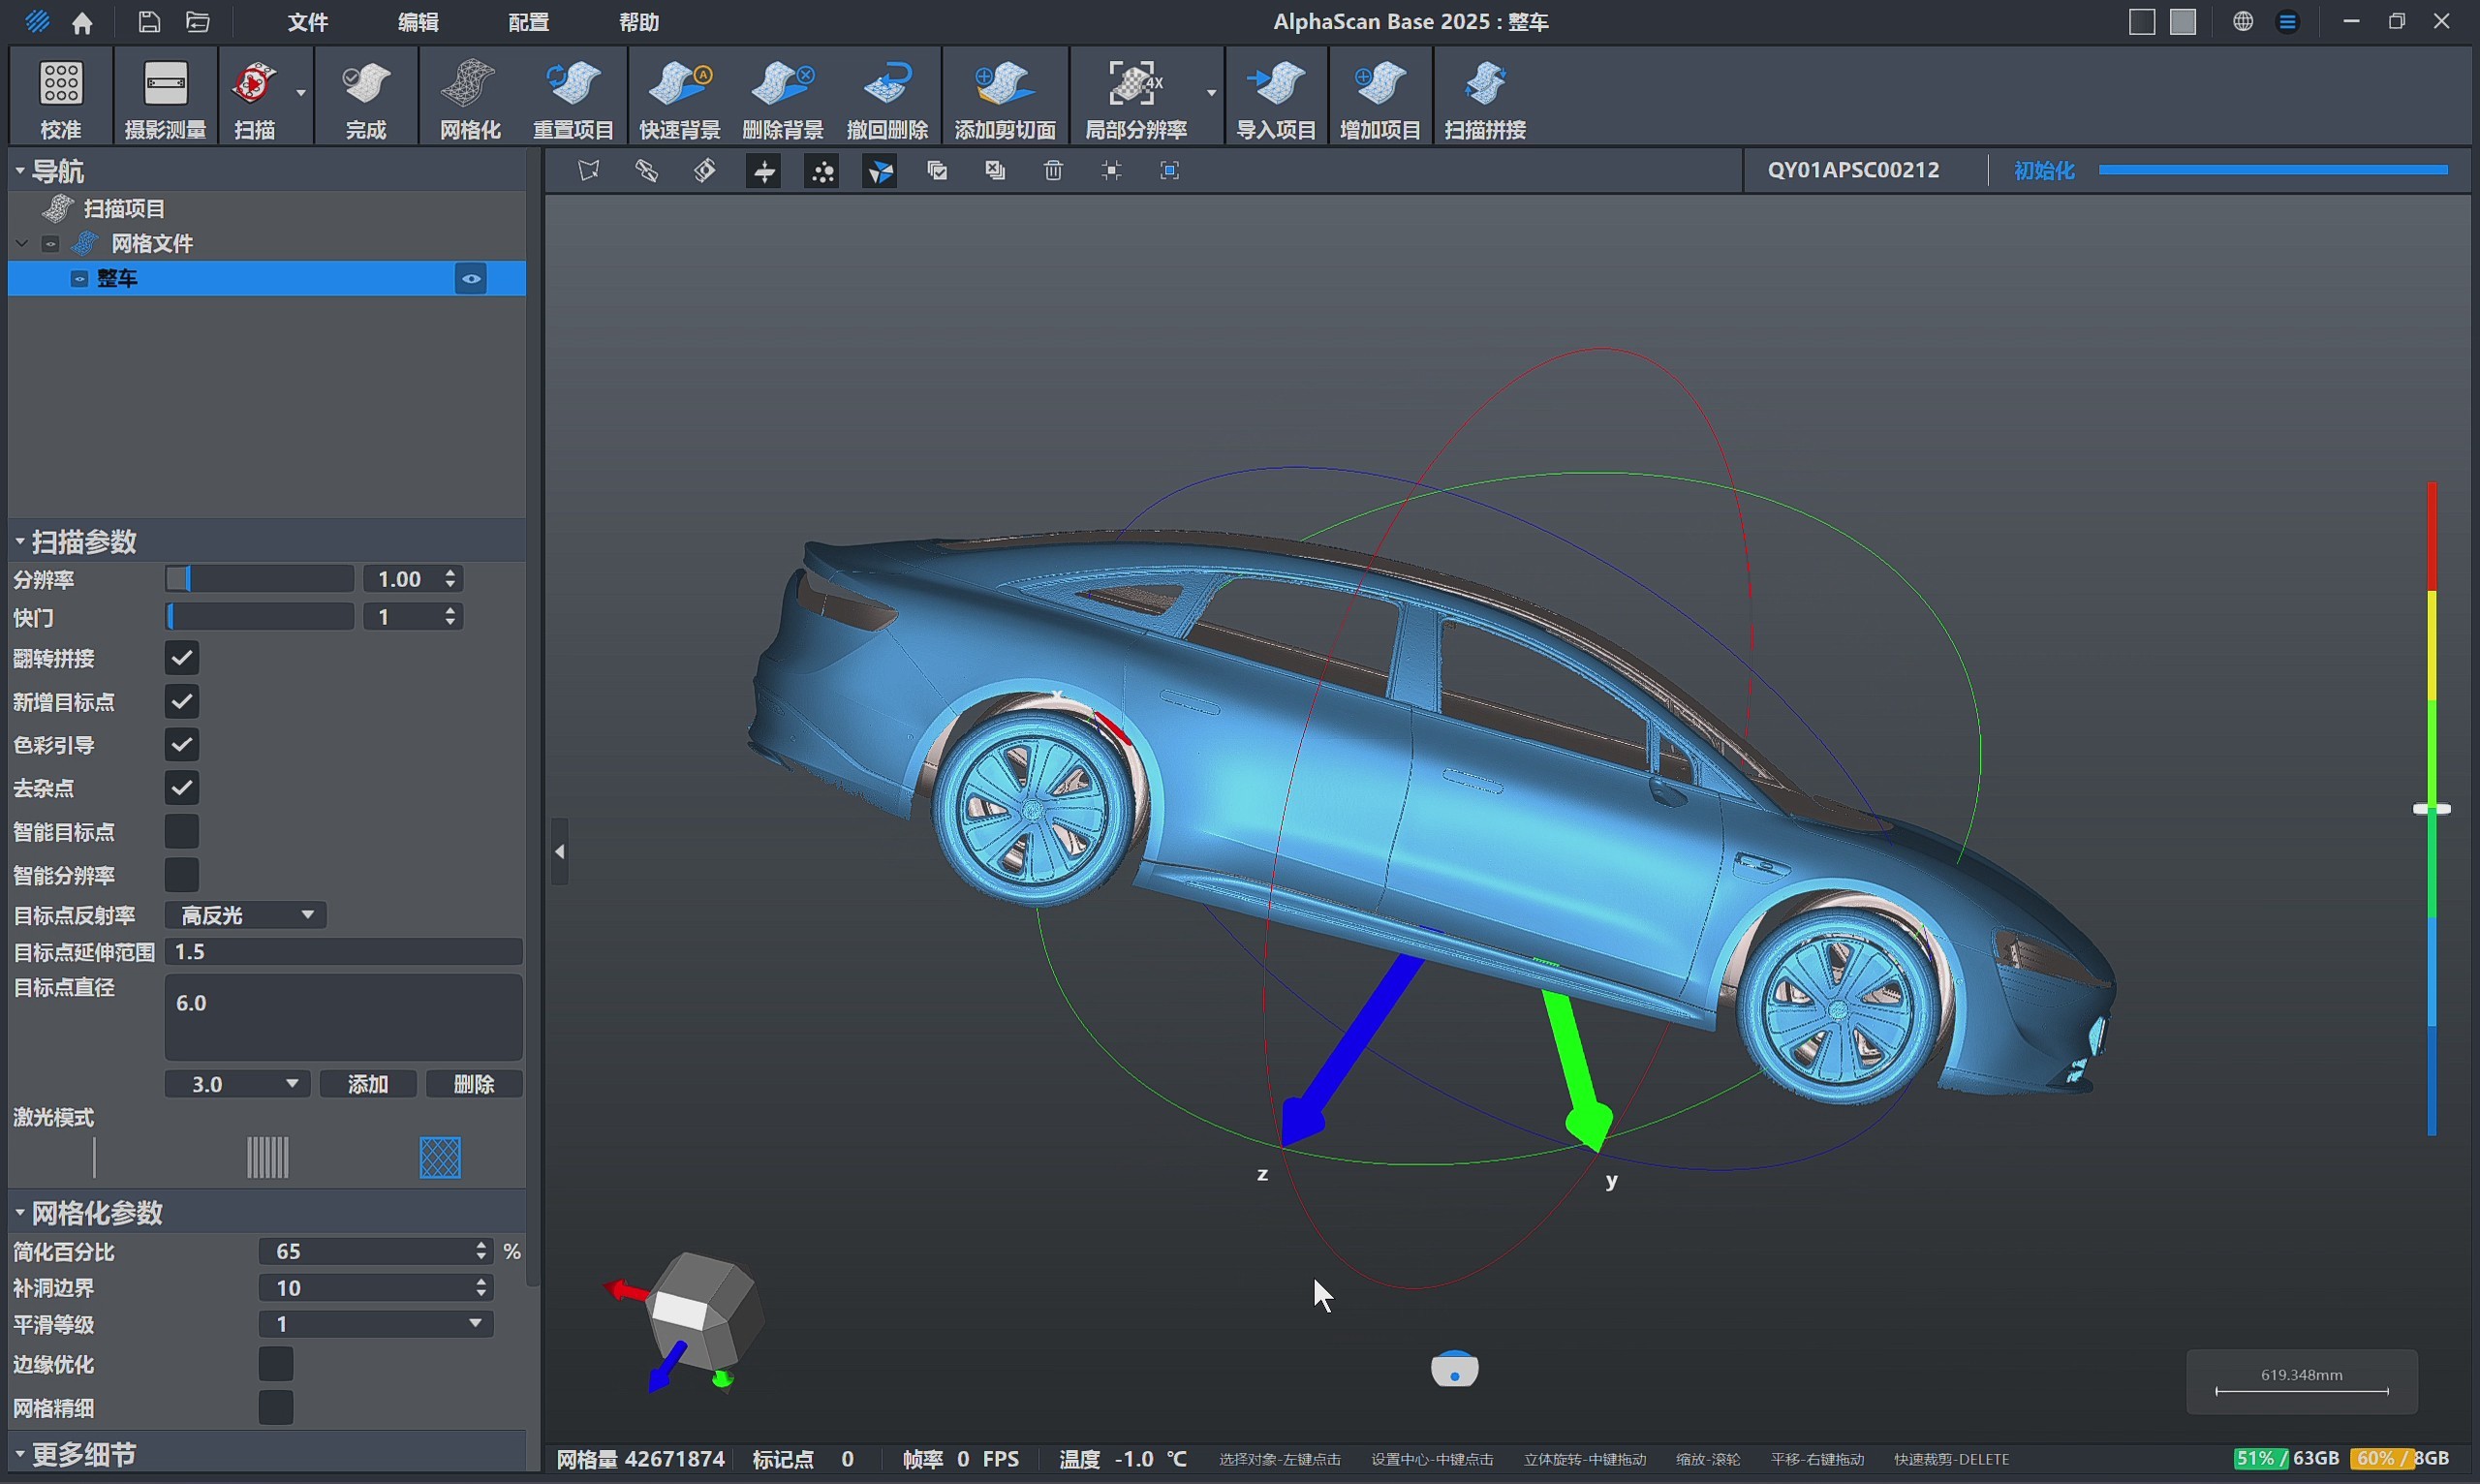Open the 平滑等级 dropdown

click(376, 1324)
